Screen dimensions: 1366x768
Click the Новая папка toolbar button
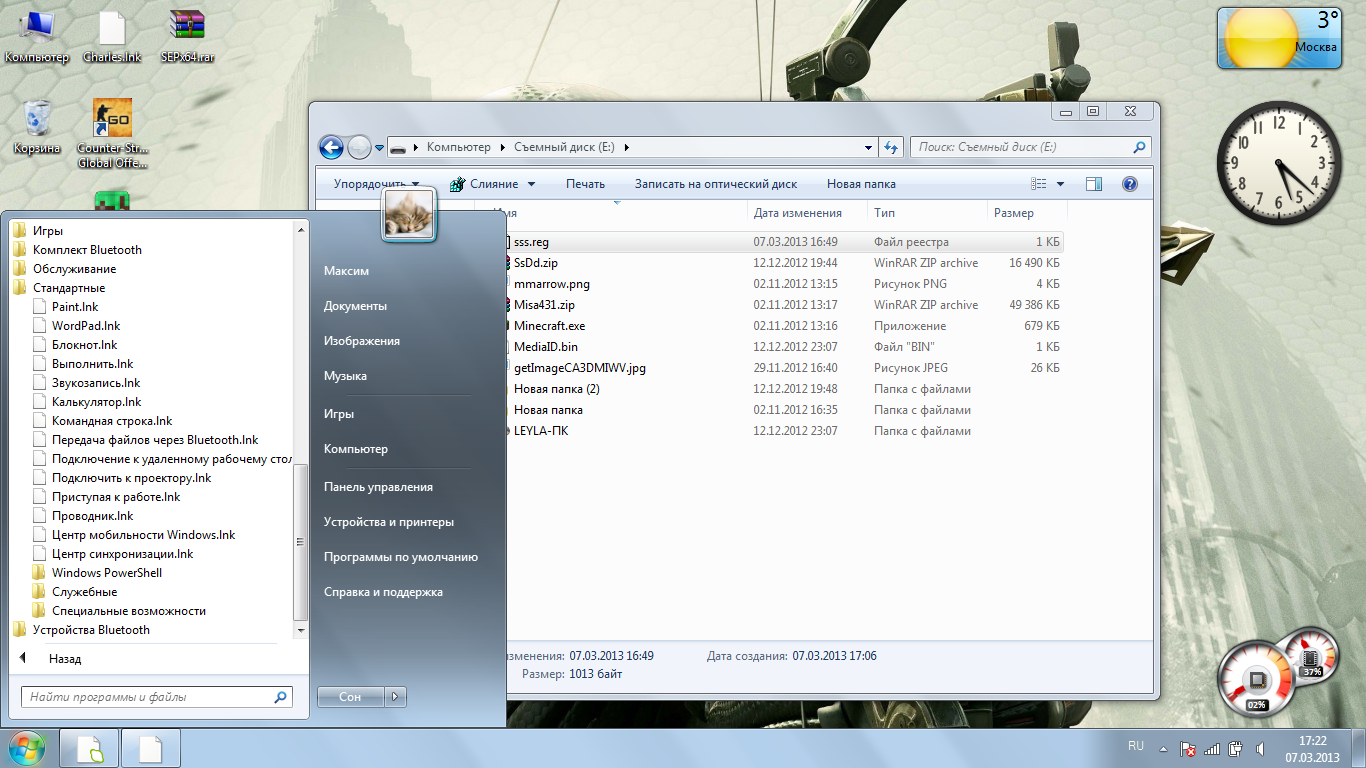[x=861, y=184]
